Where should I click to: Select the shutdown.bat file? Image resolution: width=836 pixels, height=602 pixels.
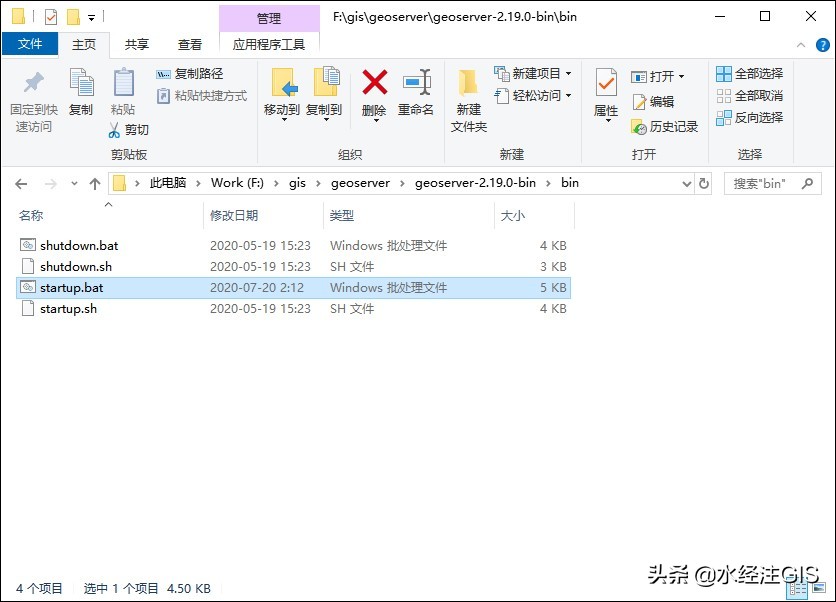click(293, 245)
